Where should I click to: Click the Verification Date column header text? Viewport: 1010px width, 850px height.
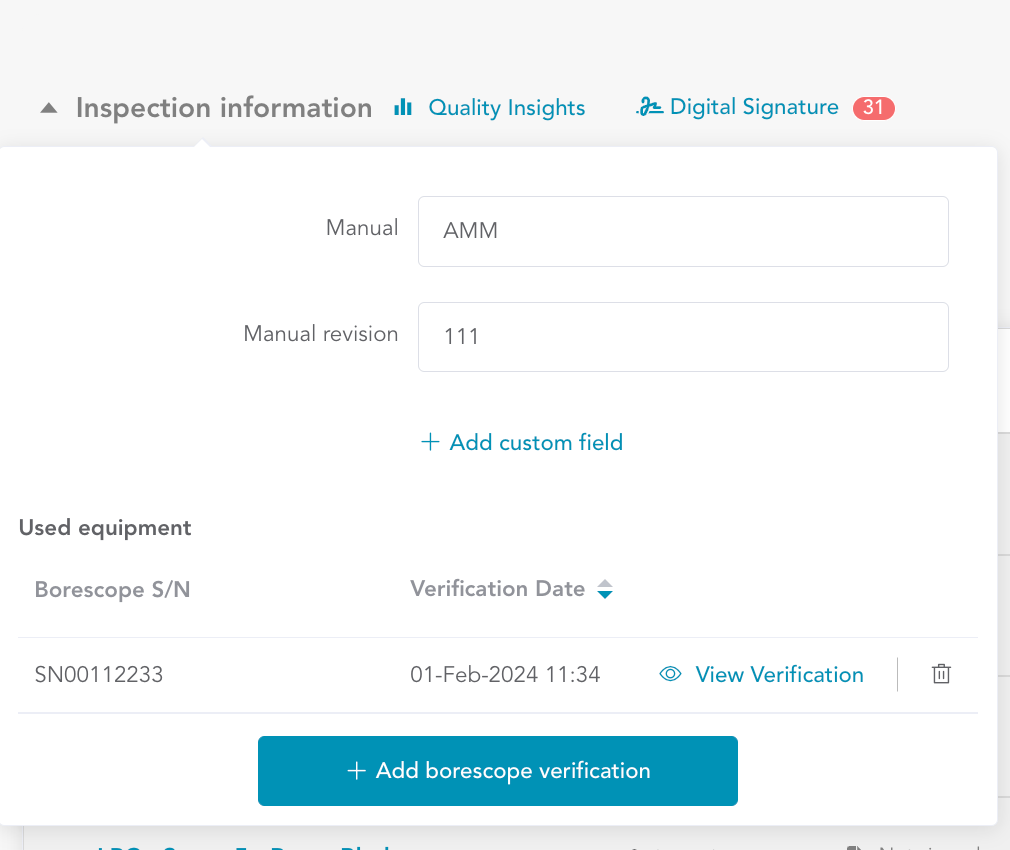pos(497,589)
